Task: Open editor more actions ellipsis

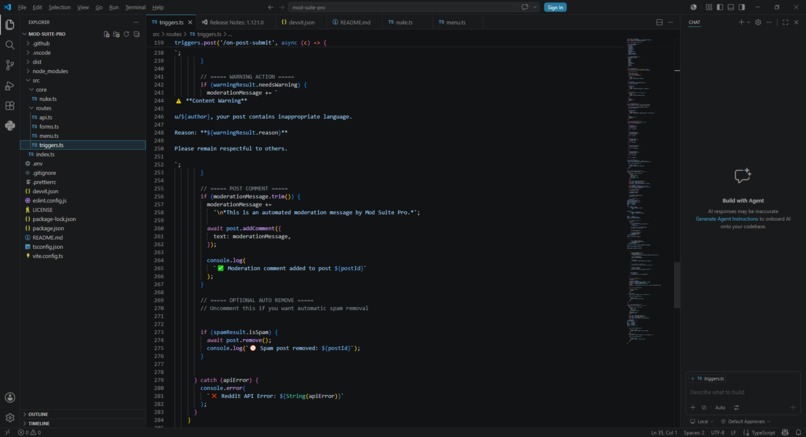Action: point(670,22)
